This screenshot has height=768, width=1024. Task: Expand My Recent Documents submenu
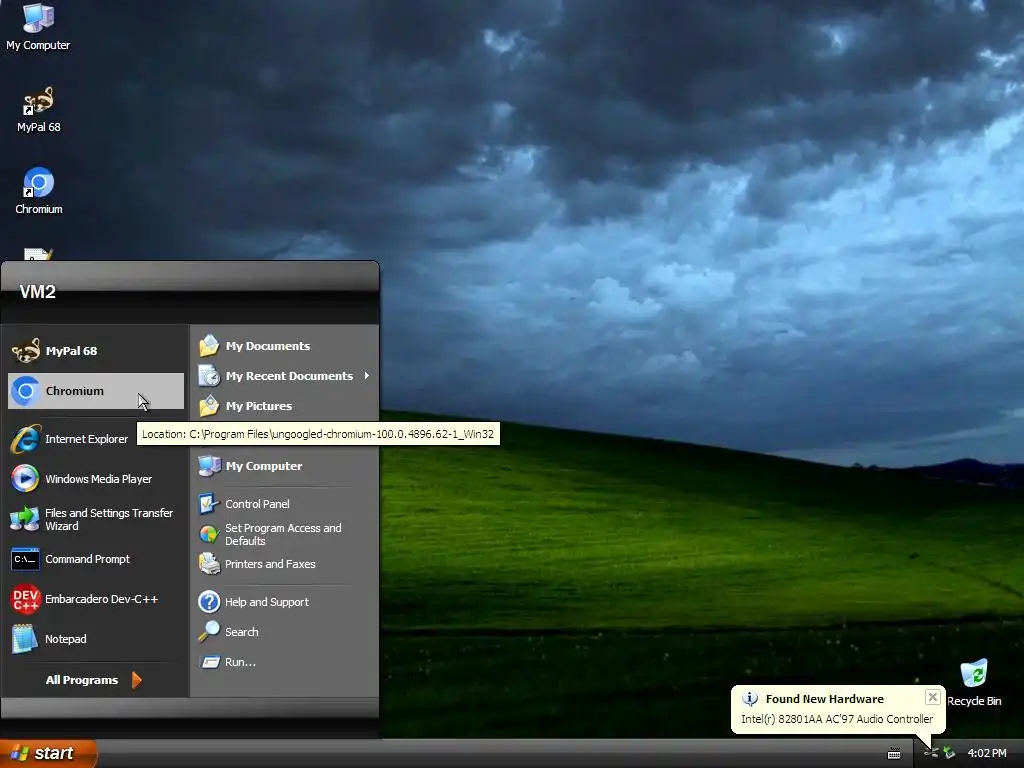284,376
